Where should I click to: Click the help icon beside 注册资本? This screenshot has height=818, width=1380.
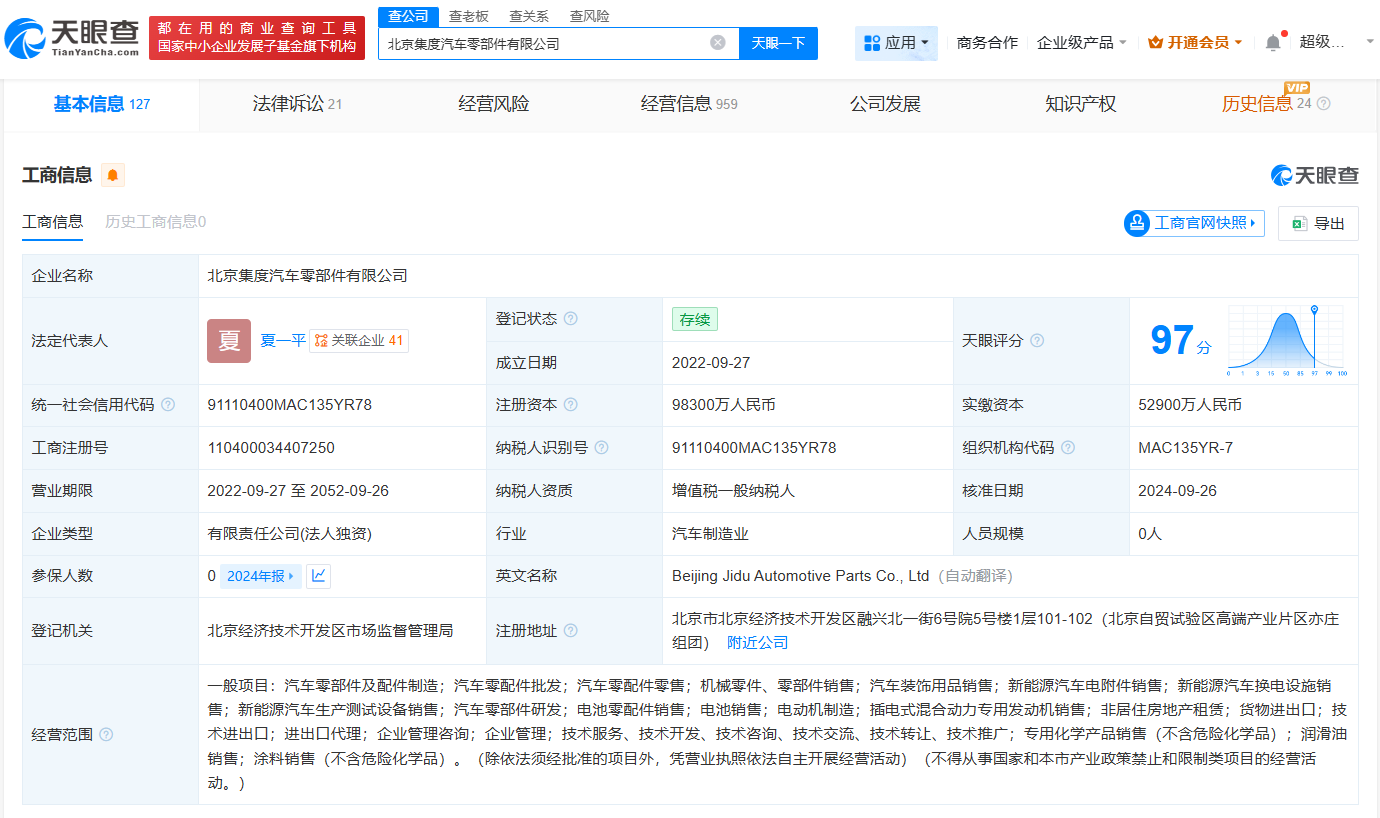click(x=570, y=405)
